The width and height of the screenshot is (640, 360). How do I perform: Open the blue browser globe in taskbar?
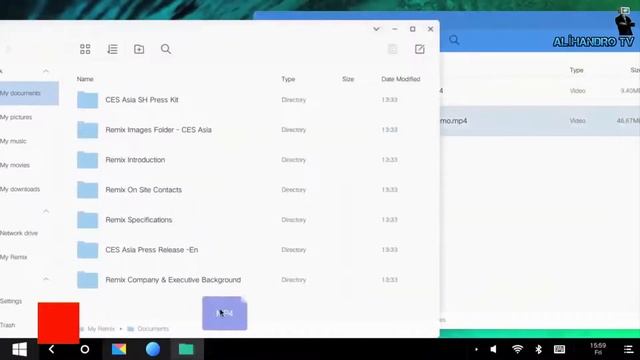153,349
